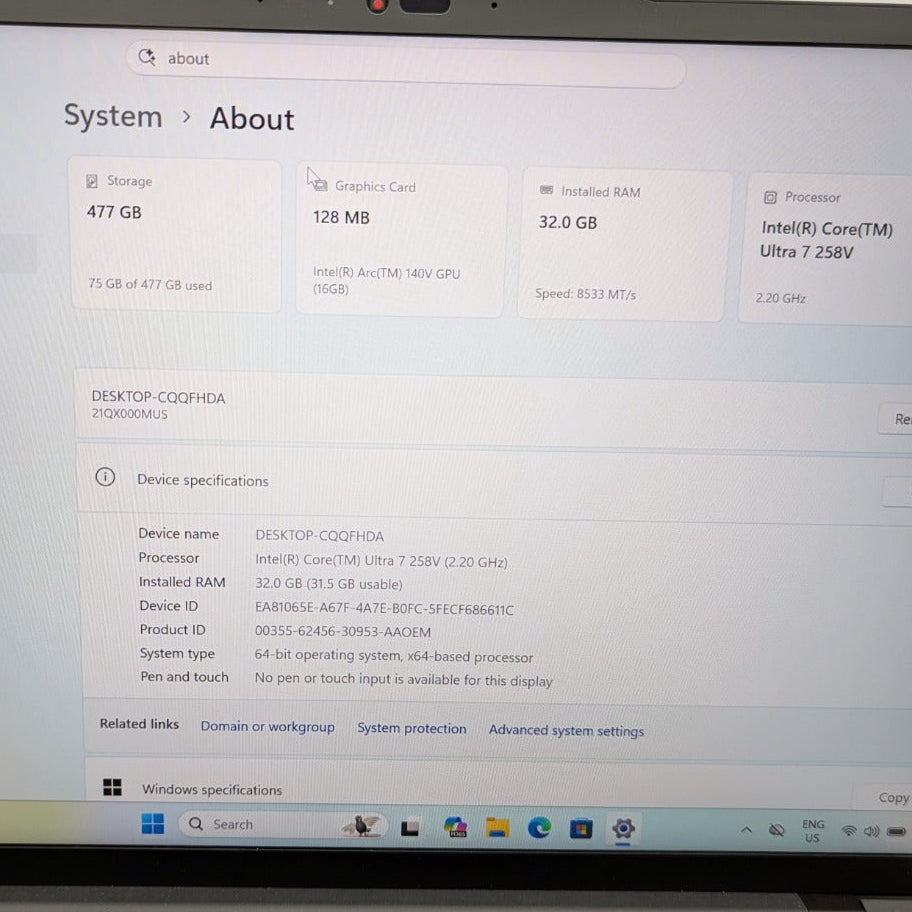
Task: Click 'Speed: 8533 MT/s' text
Action: [585, 294]
